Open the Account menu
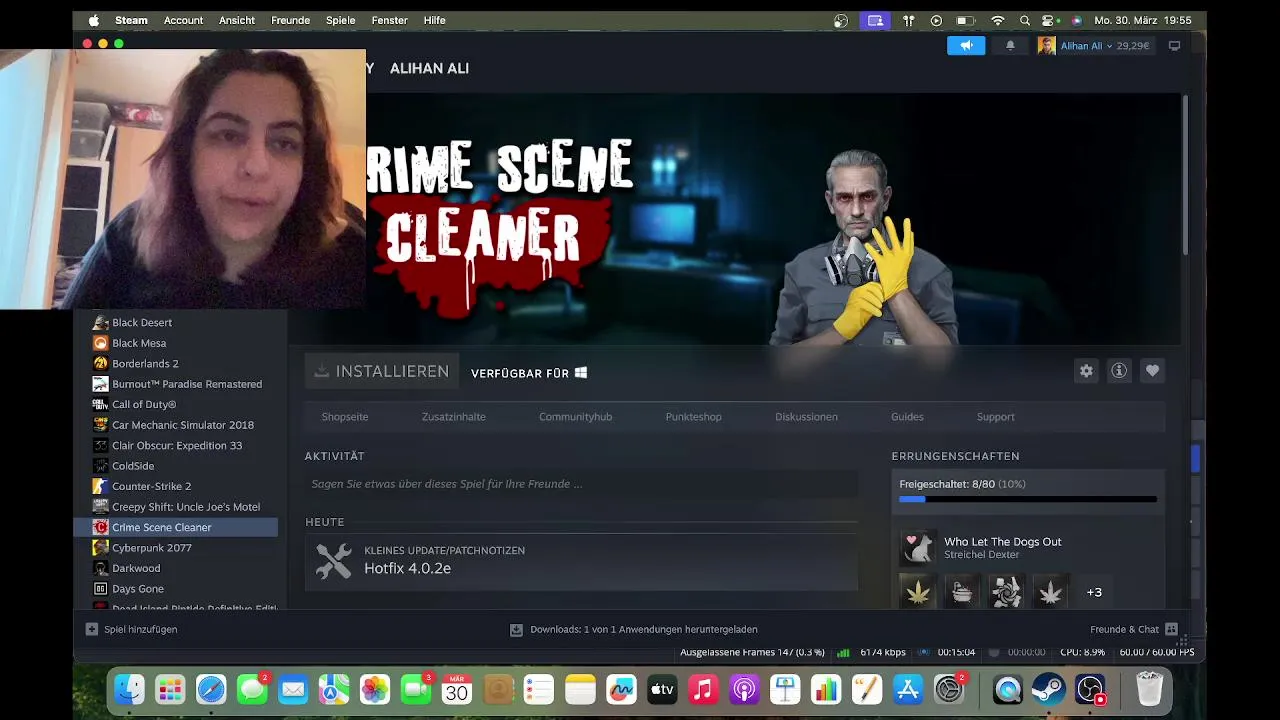The width and height of the screenshot is (1280, 720). click(183, 20)
